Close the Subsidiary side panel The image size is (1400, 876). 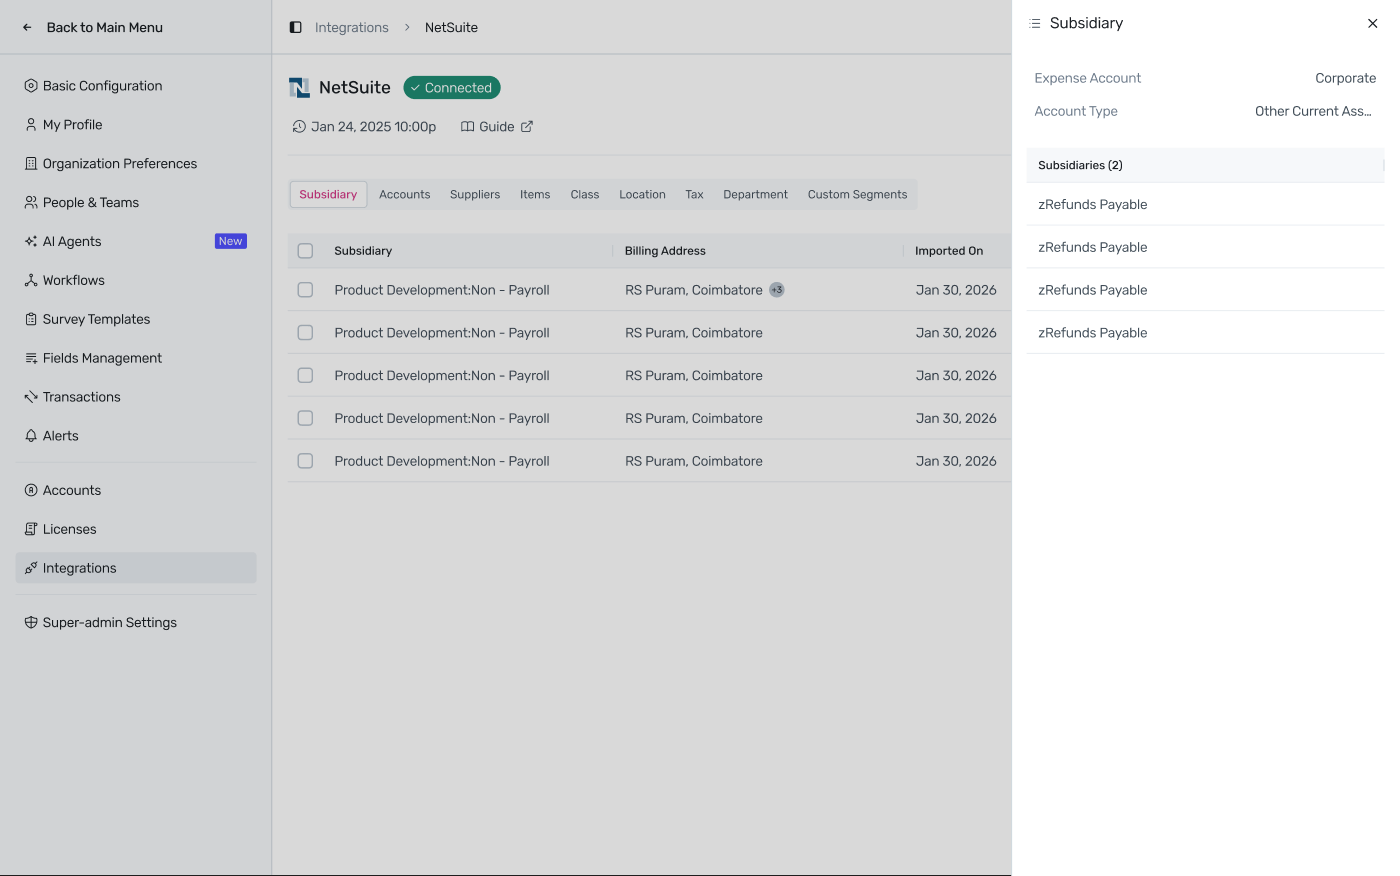click(1372, 23)
